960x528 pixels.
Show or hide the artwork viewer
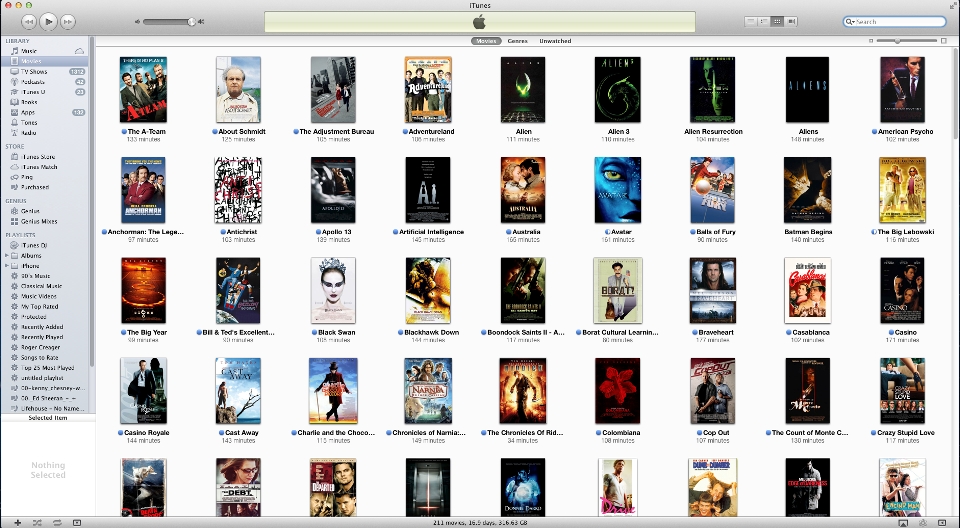click(77, 522)
